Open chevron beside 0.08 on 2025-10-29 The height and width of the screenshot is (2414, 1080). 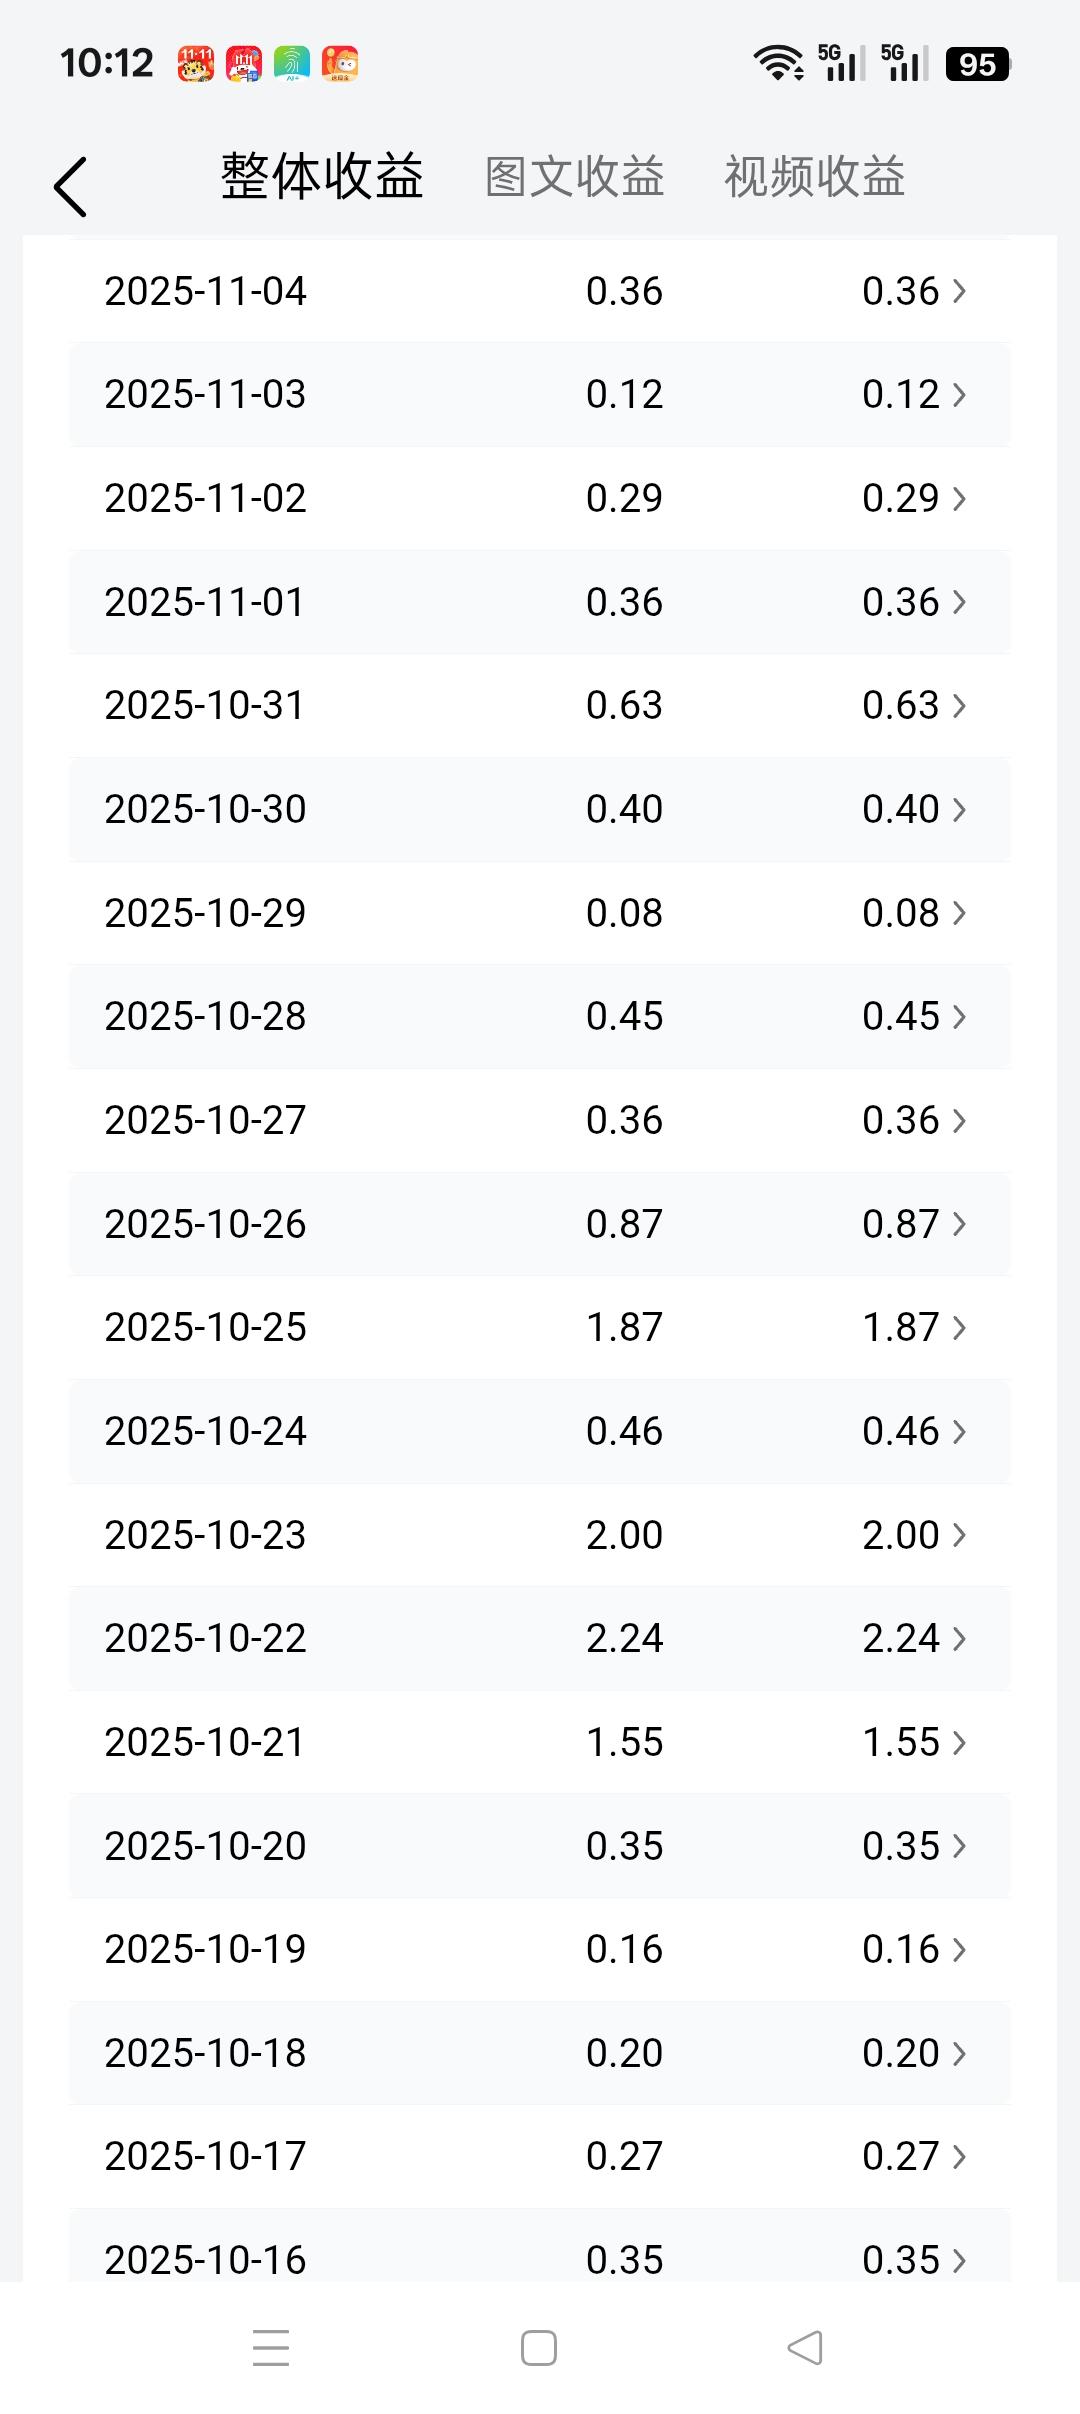[x=959, y=913]
